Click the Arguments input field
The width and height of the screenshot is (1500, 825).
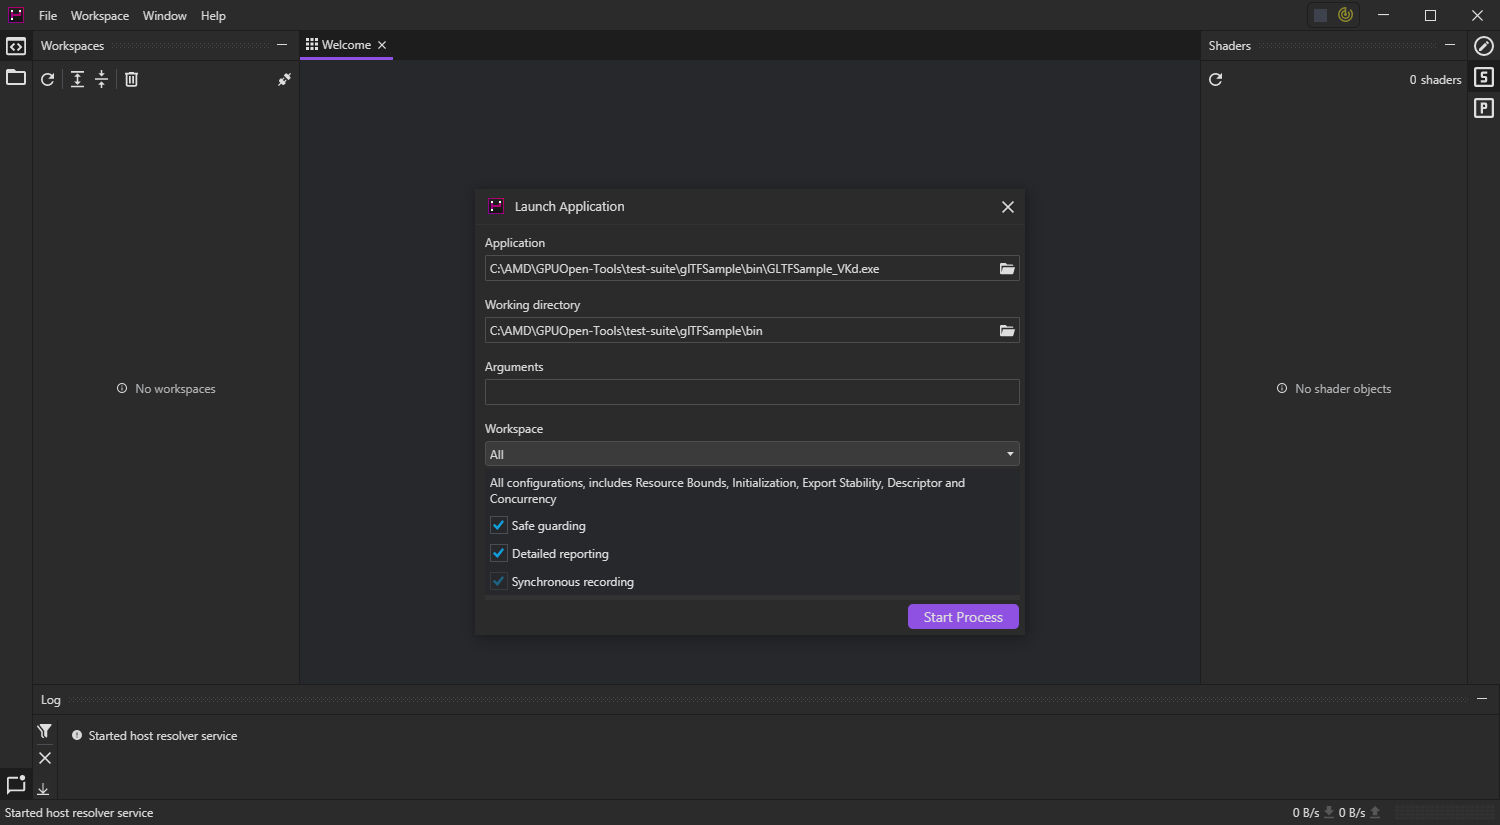752,392
